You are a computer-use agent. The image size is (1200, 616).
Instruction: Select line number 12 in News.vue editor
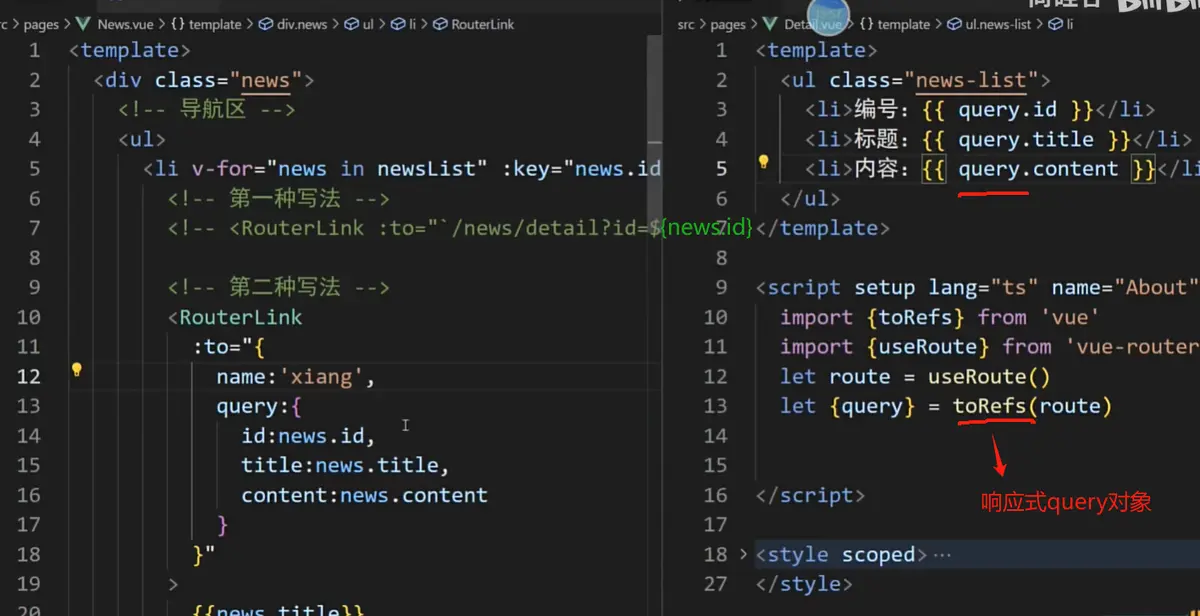(x=29, y=376)
